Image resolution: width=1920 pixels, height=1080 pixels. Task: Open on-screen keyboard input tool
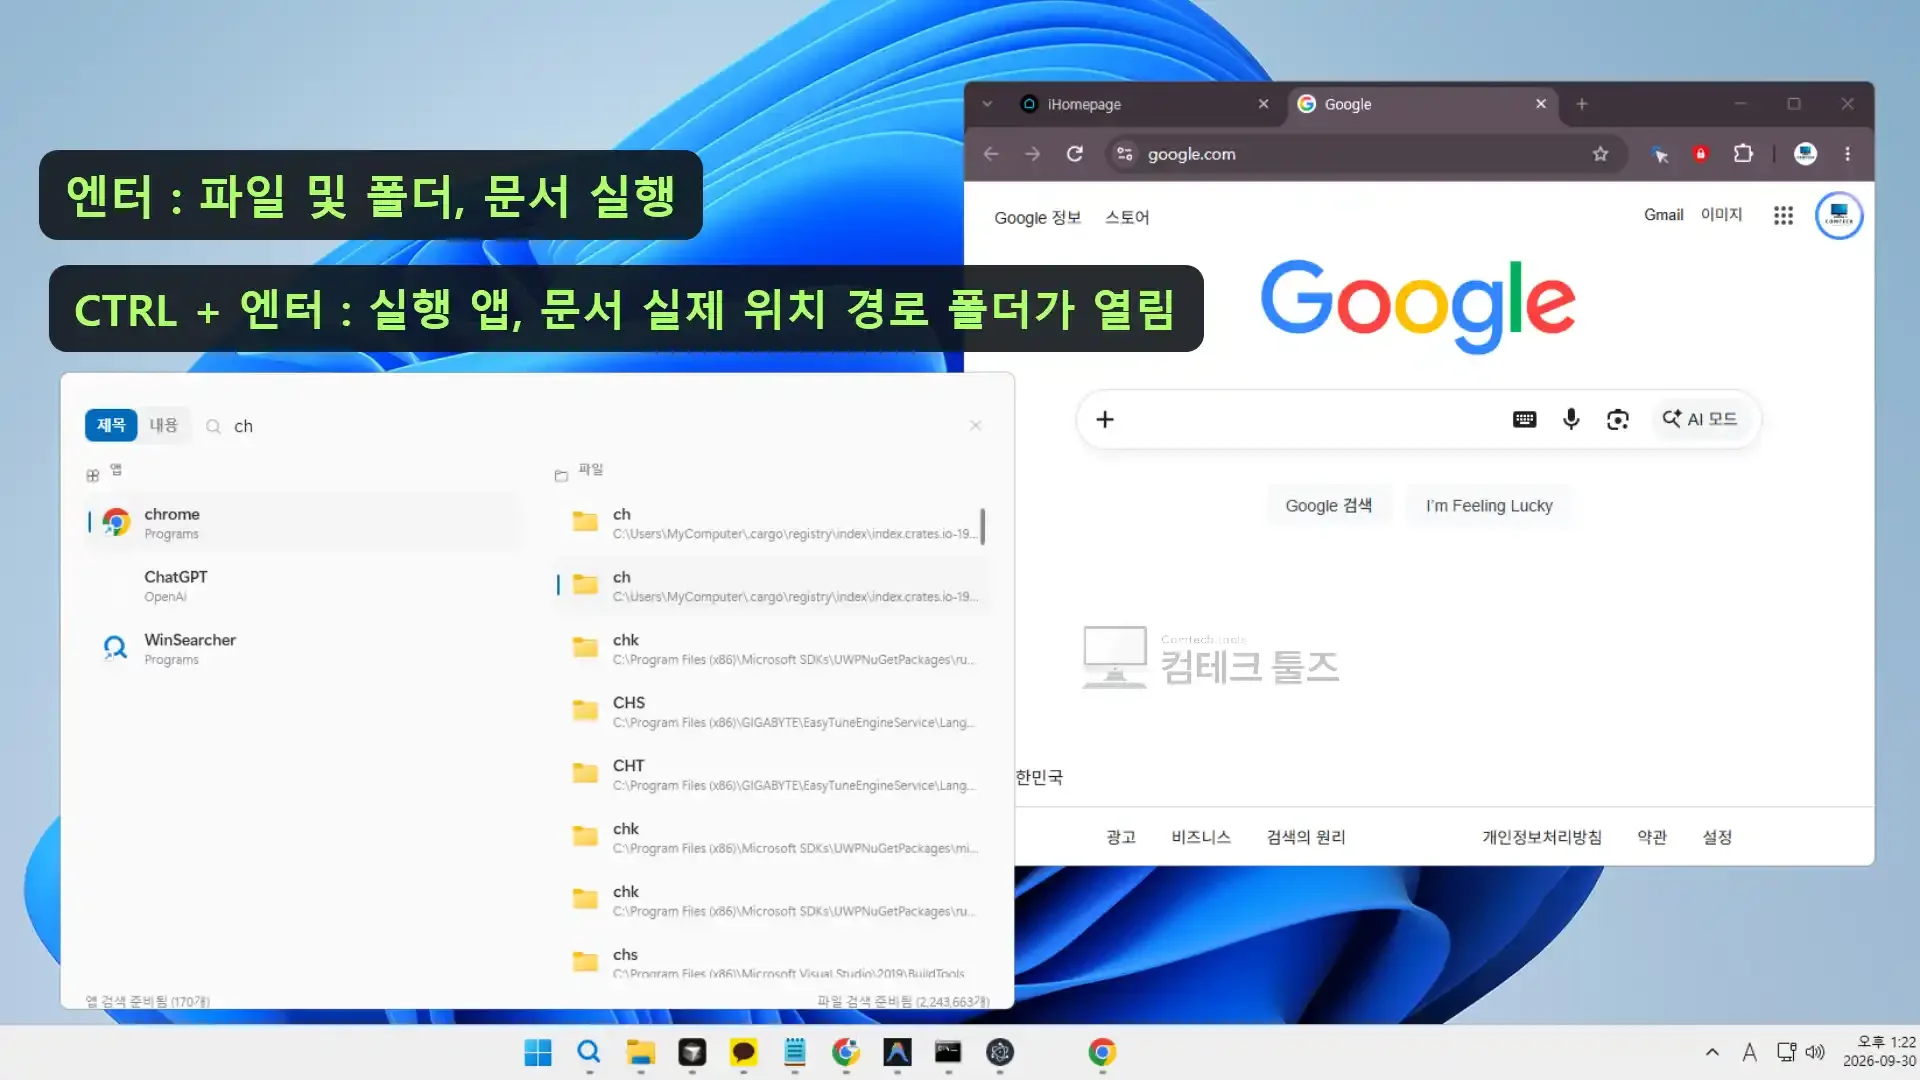point(1524,420)
